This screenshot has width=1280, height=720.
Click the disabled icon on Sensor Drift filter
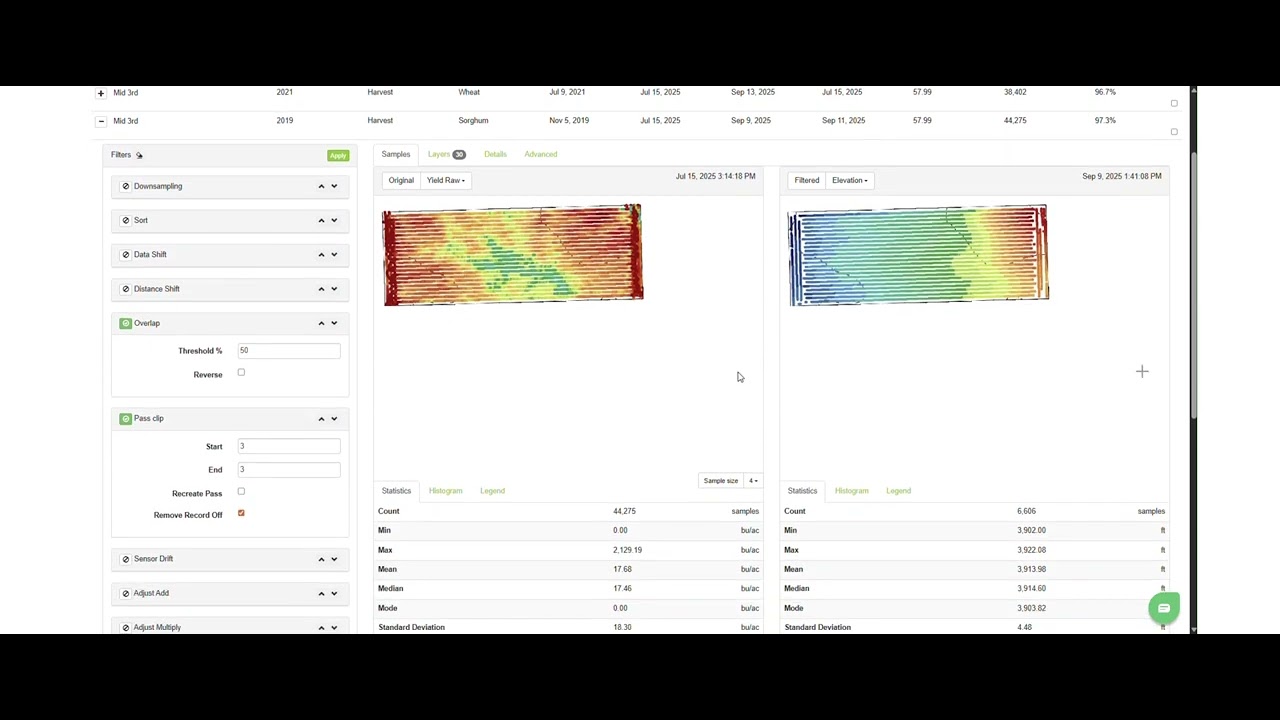tap(125, 559)
